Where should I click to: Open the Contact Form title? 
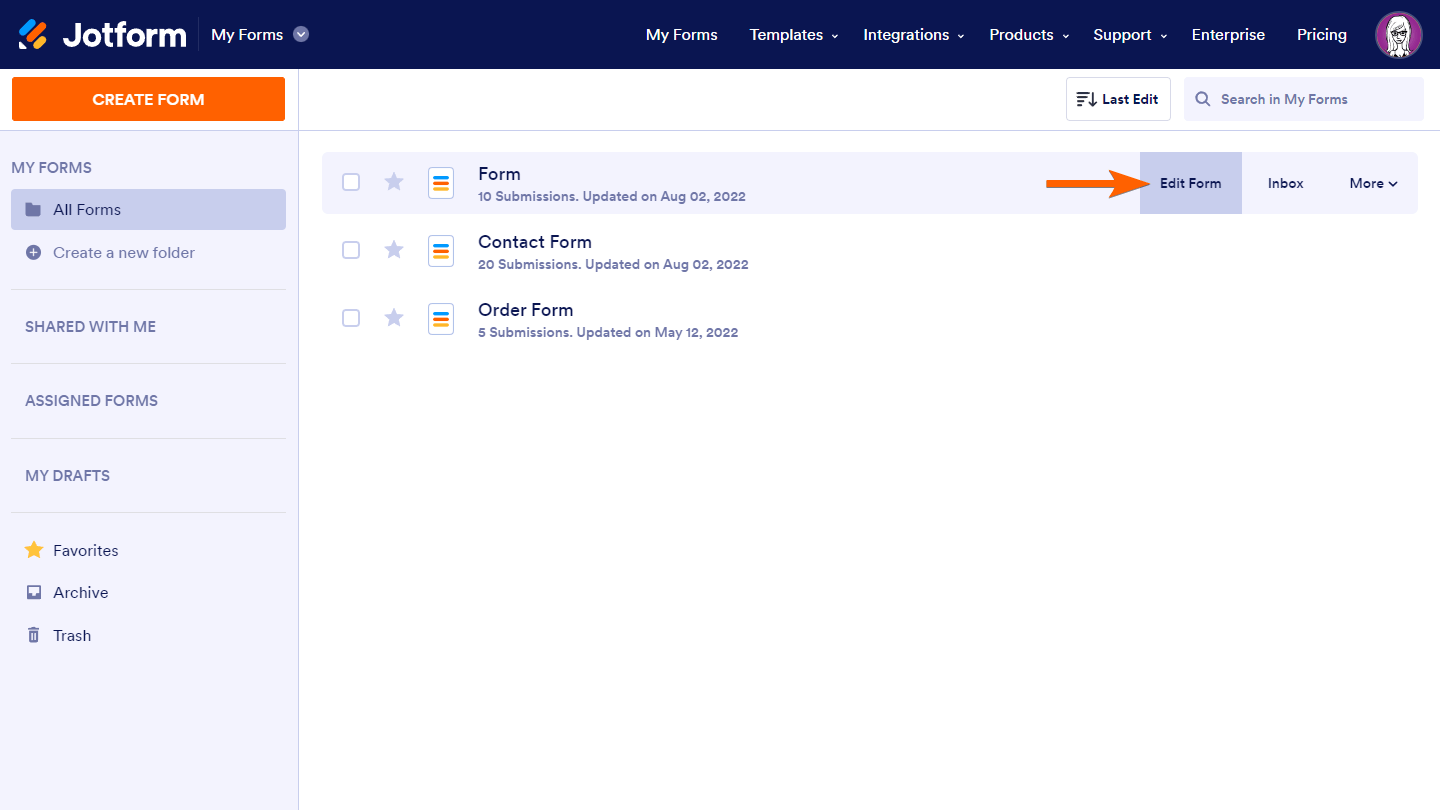click(x=535, y=242)
